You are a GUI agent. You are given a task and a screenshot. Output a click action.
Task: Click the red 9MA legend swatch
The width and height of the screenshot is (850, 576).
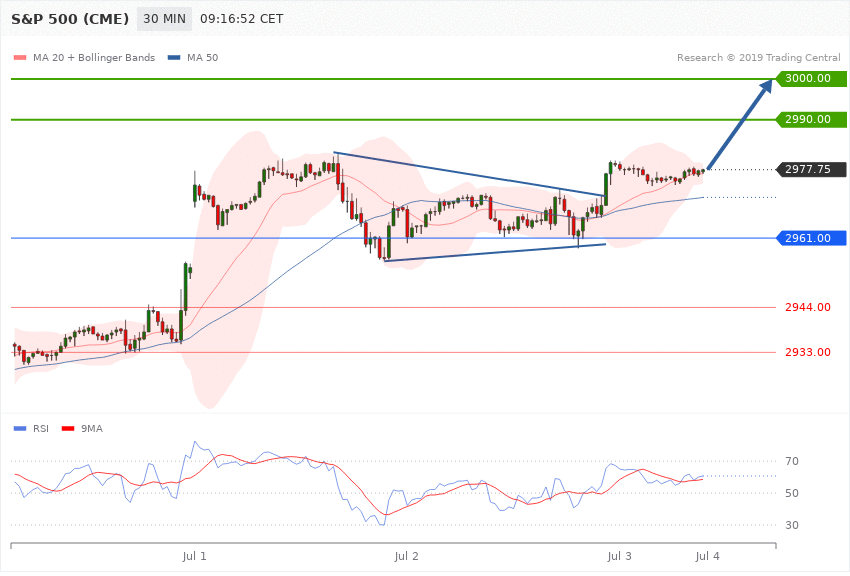(68, 429)
